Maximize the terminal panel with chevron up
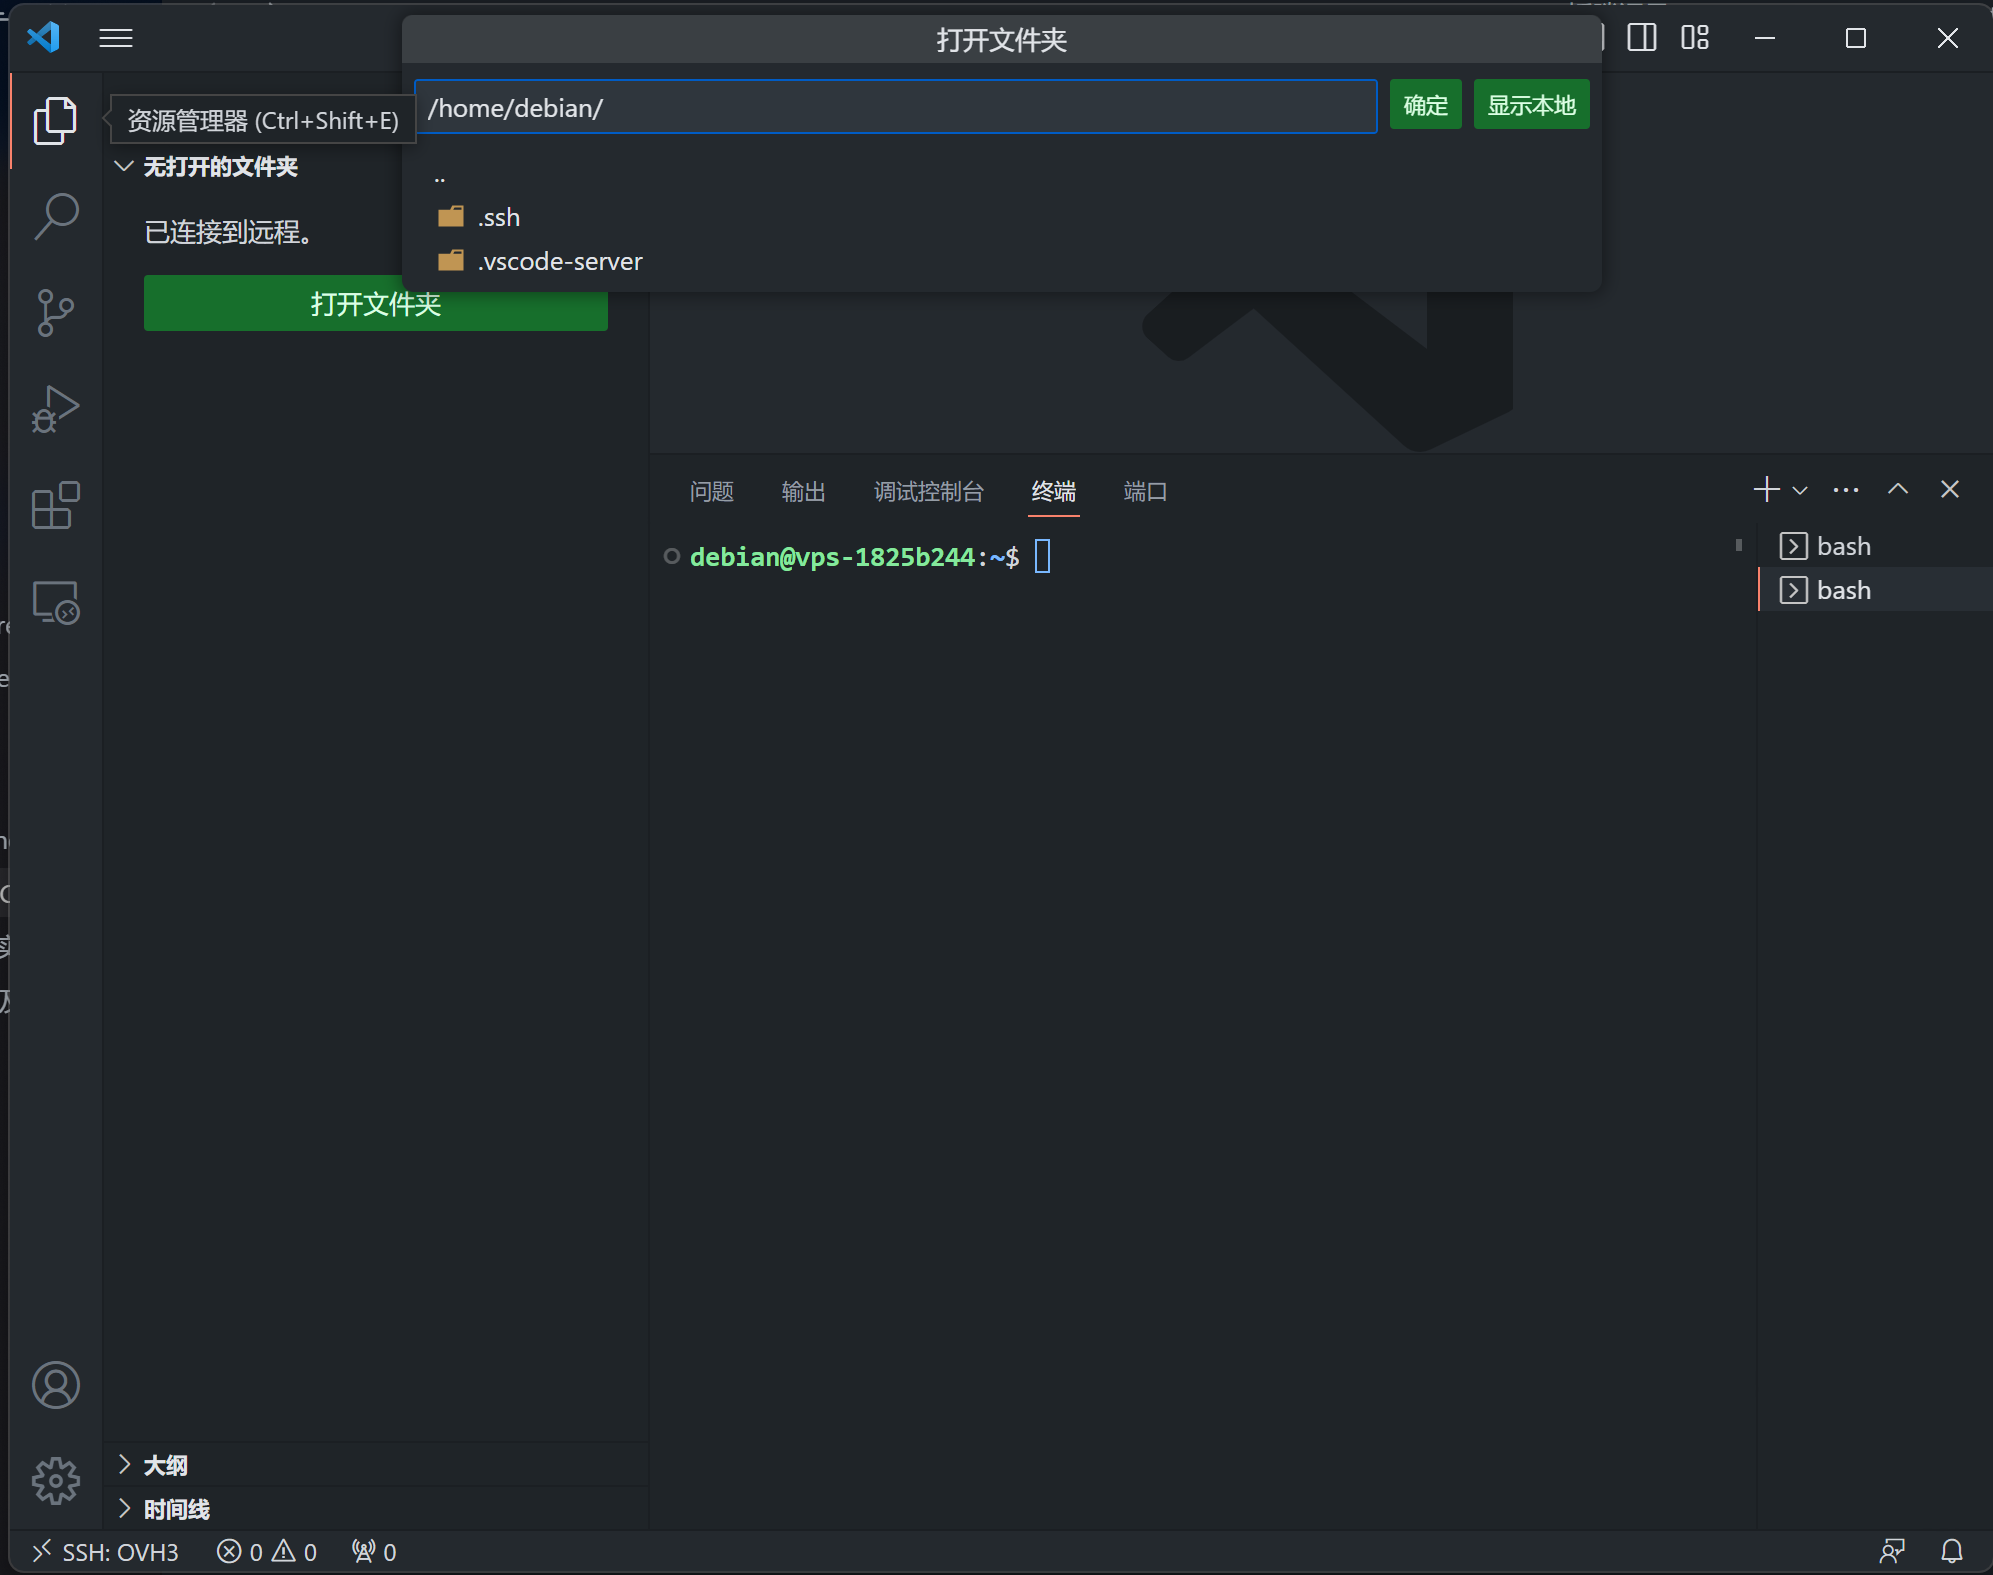 [1897, 489]
